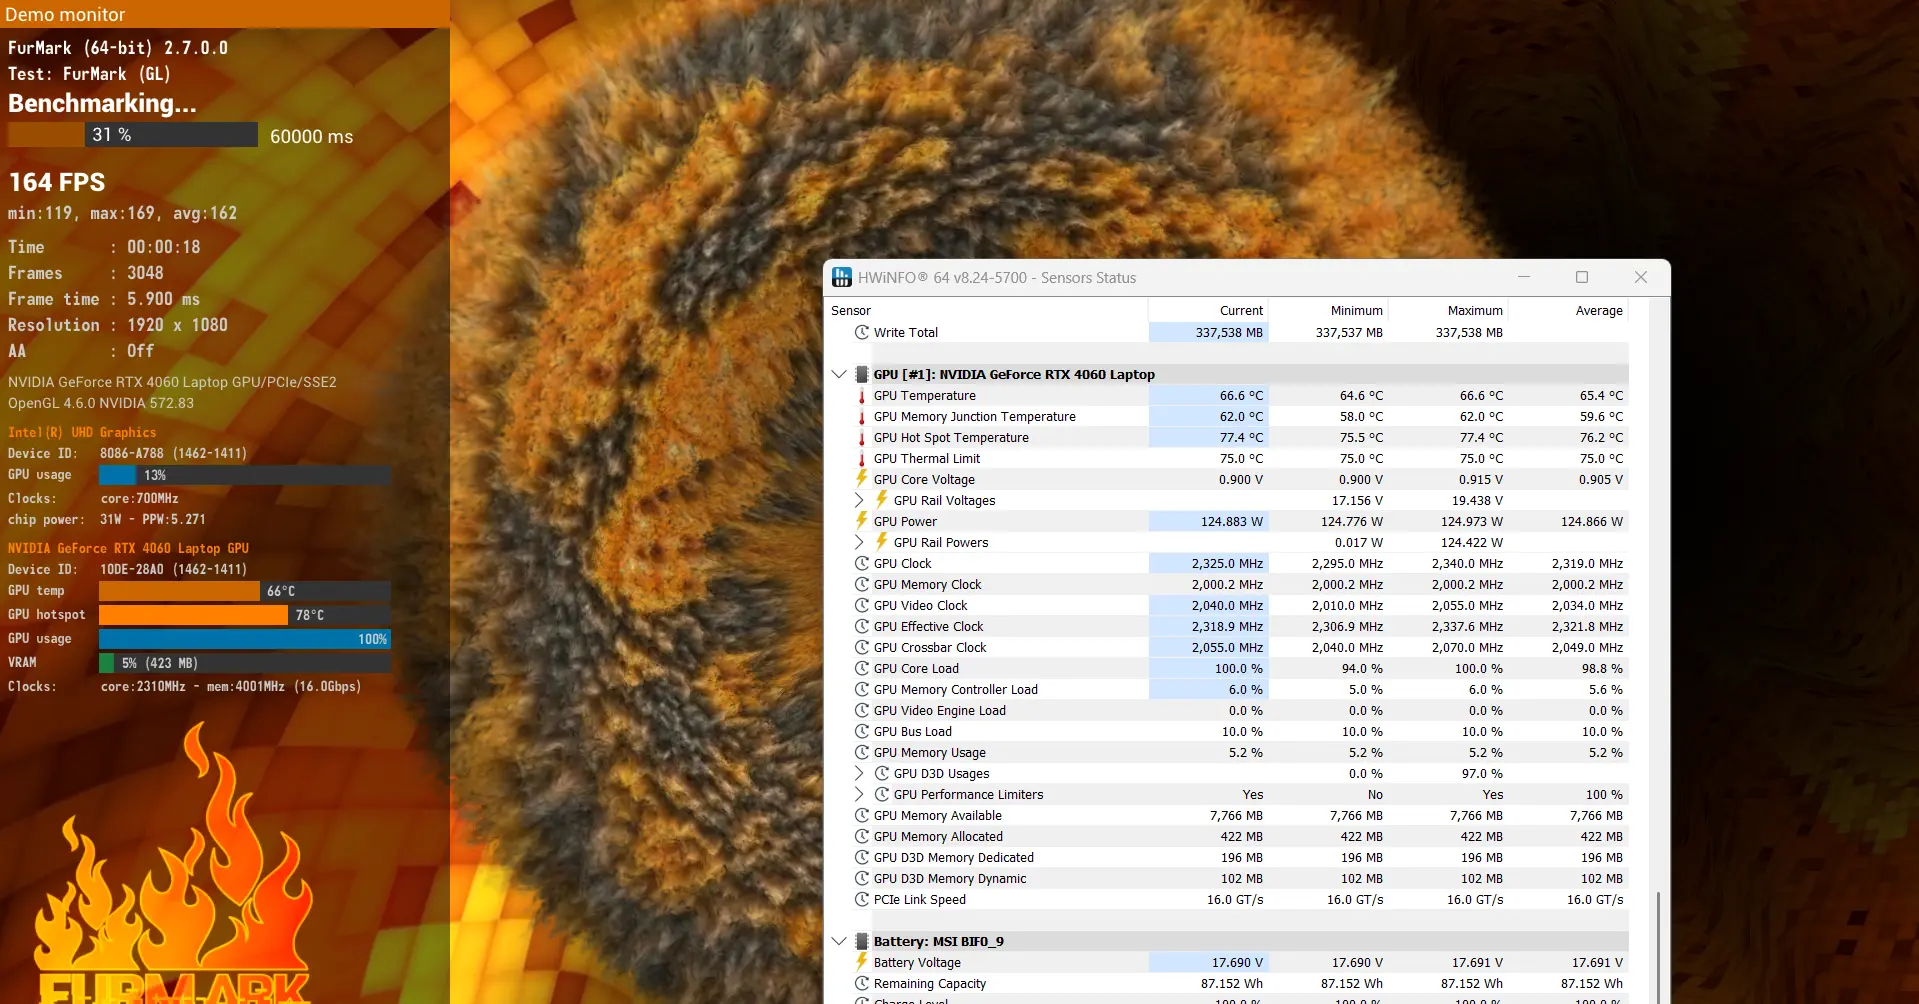Click the Sensor column header
Screen dimensions: 1919x1004
(x=987, y=311)
